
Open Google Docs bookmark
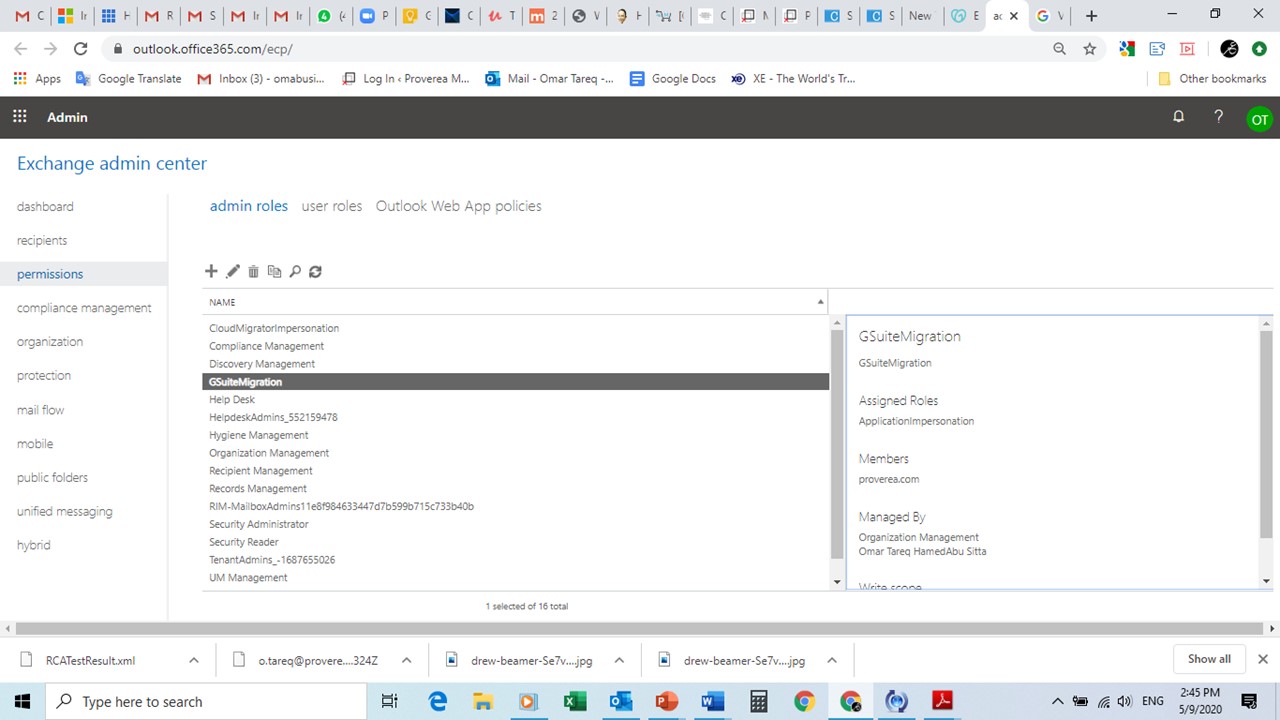click(x=673, y=78)
